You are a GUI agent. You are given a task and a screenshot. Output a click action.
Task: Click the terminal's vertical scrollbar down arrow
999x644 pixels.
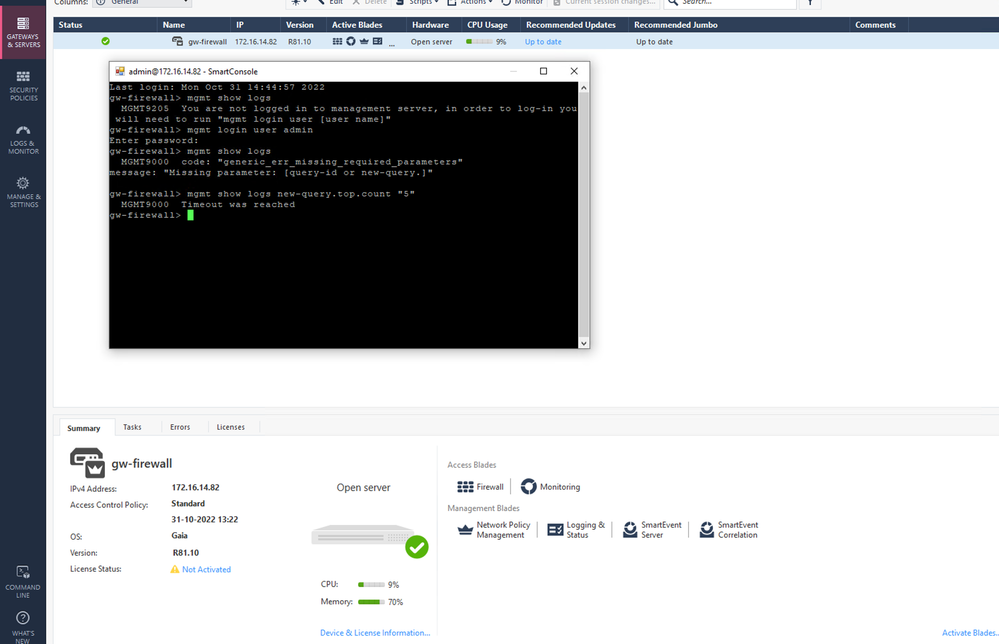[584, 342]
